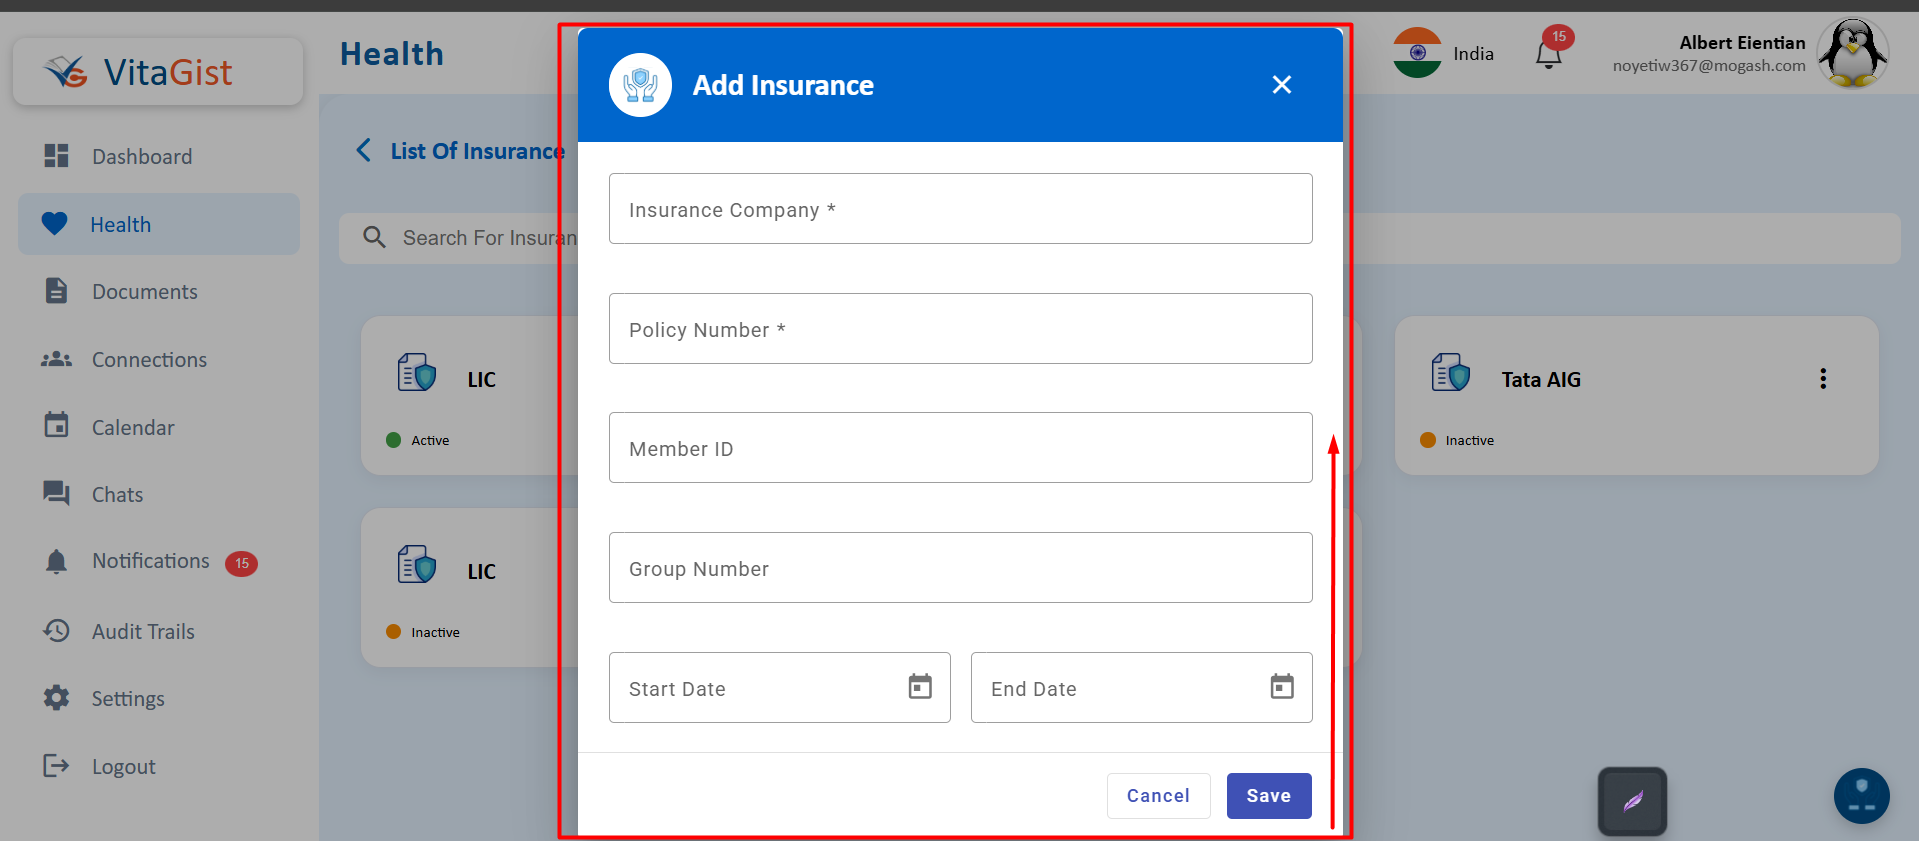
Task: Open the chatbot assistant floating icon
Action: [x=1861, y=796]
